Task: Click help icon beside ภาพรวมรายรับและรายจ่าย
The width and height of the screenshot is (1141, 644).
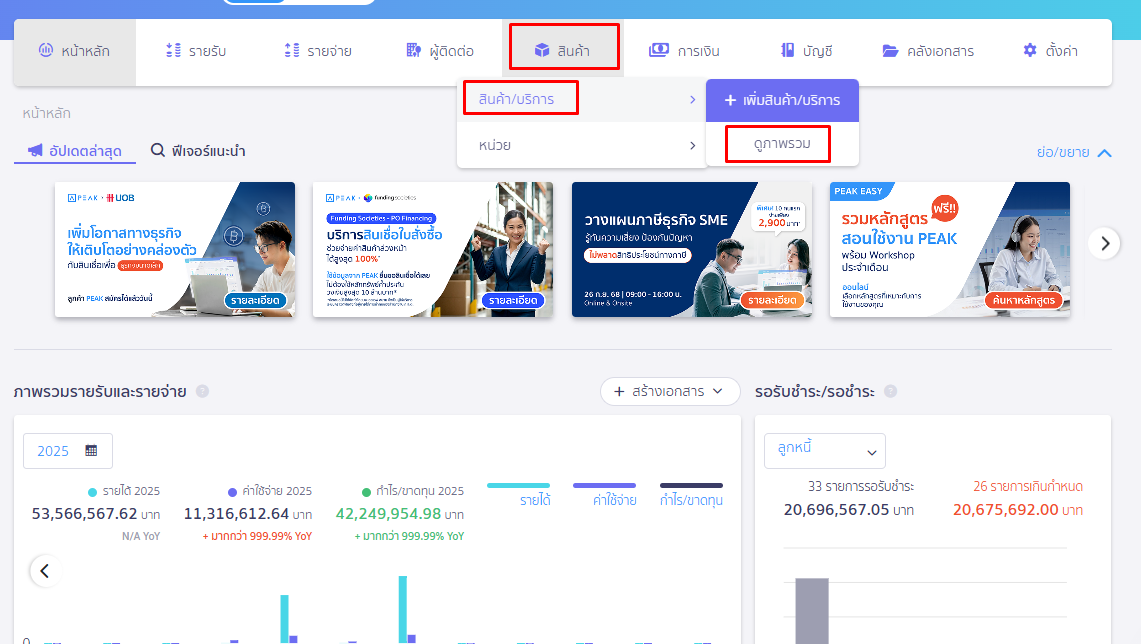Action: 202,391
